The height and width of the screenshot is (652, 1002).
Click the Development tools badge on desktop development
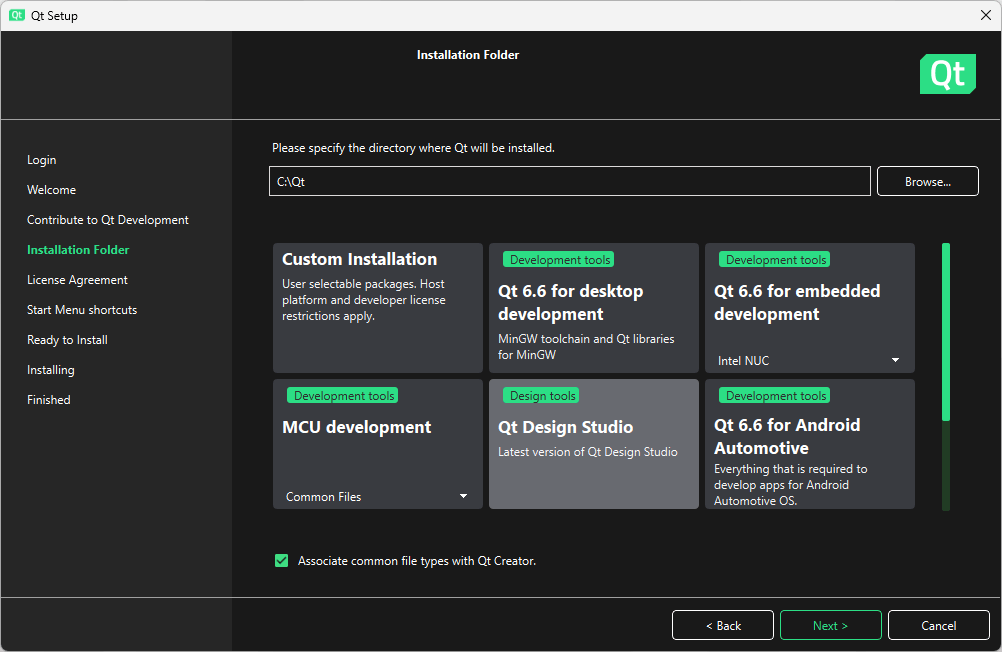tap(557, 259)
